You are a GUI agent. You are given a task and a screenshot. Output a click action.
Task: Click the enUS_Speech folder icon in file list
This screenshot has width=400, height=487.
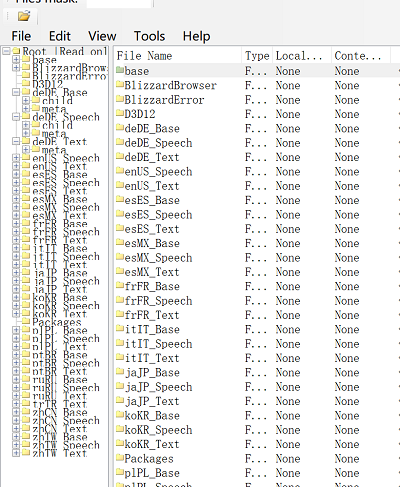point(120,171)
